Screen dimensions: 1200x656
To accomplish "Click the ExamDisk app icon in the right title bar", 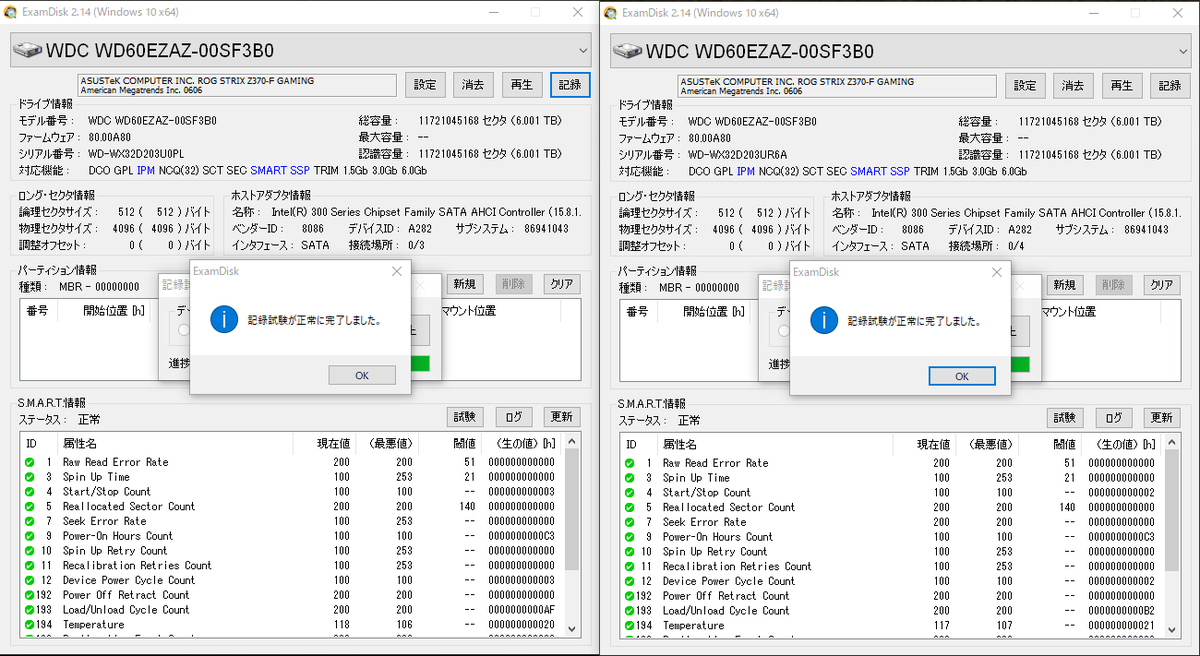I will tap(610, 12).
